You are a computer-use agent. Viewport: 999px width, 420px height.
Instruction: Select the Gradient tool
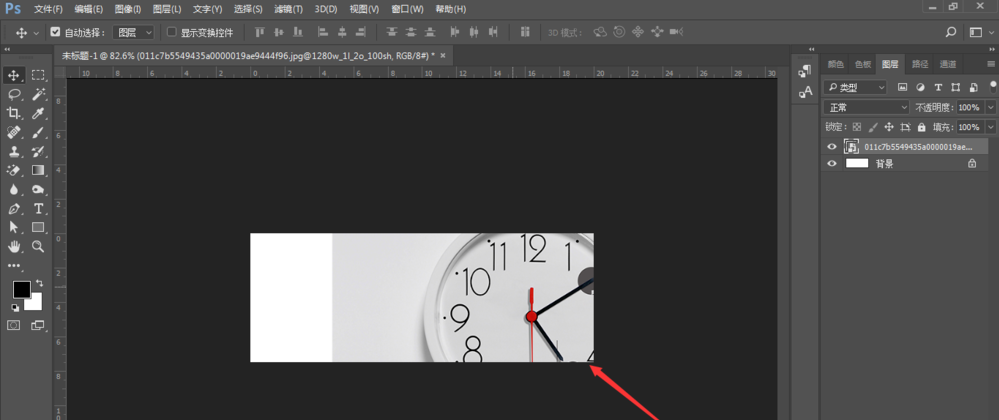(38, 170)
